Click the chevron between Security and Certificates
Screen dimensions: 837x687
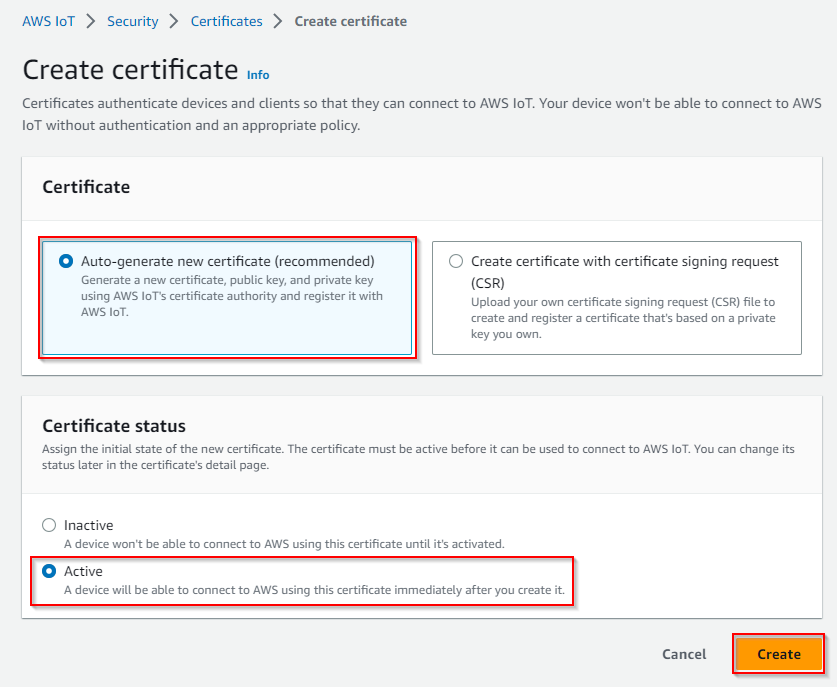174,21
